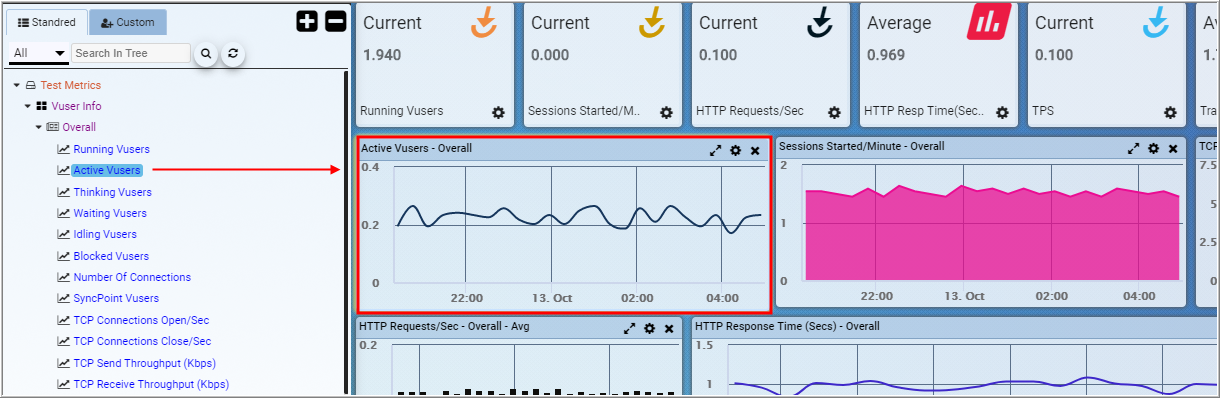This screenshot has height=398, width=1220.
Task: Collapse the Overall tree node
Action: coord(39,127)
